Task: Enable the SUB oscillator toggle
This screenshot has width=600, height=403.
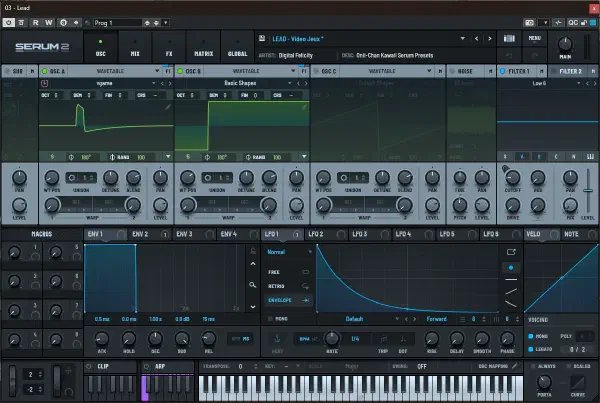Action: click(7, 71)
